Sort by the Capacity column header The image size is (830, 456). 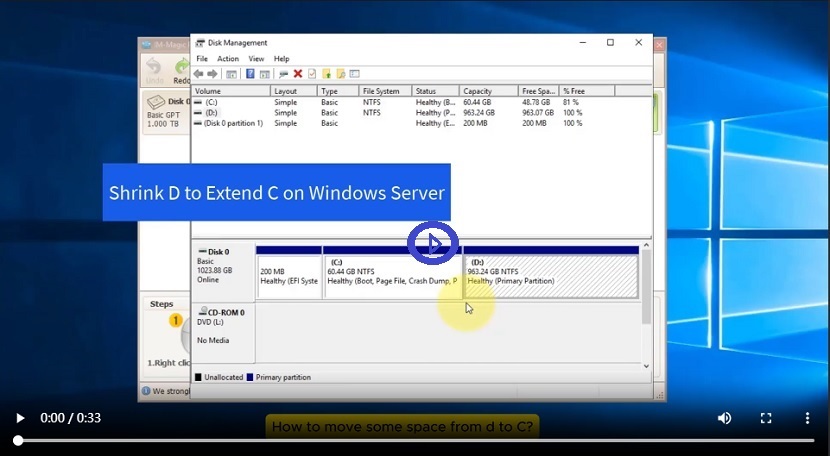489,91
